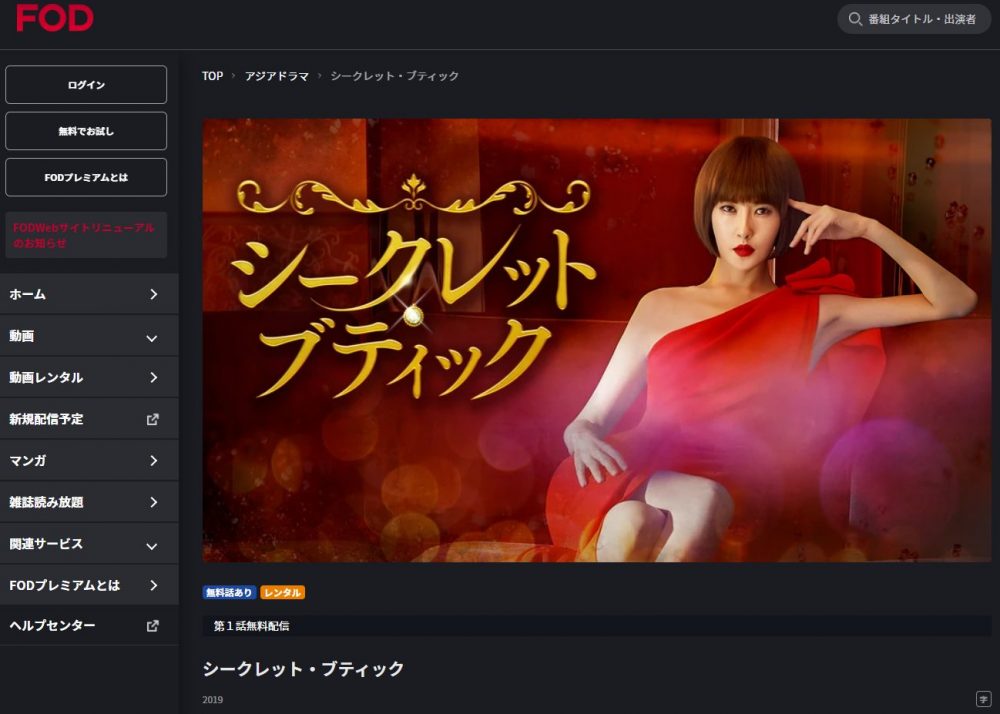Open マンガ in the sidebar
This screenshot has height=714, width=1000.
click(x=89, y=460)
